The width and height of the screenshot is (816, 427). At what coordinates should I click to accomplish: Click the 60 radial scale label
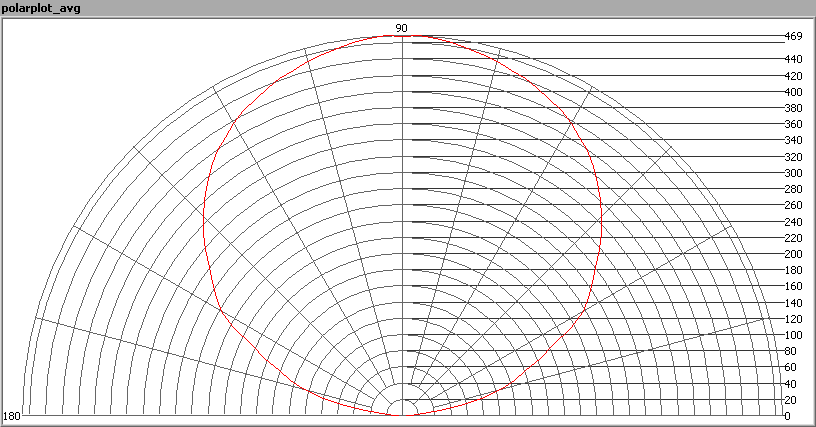point(790,368)
